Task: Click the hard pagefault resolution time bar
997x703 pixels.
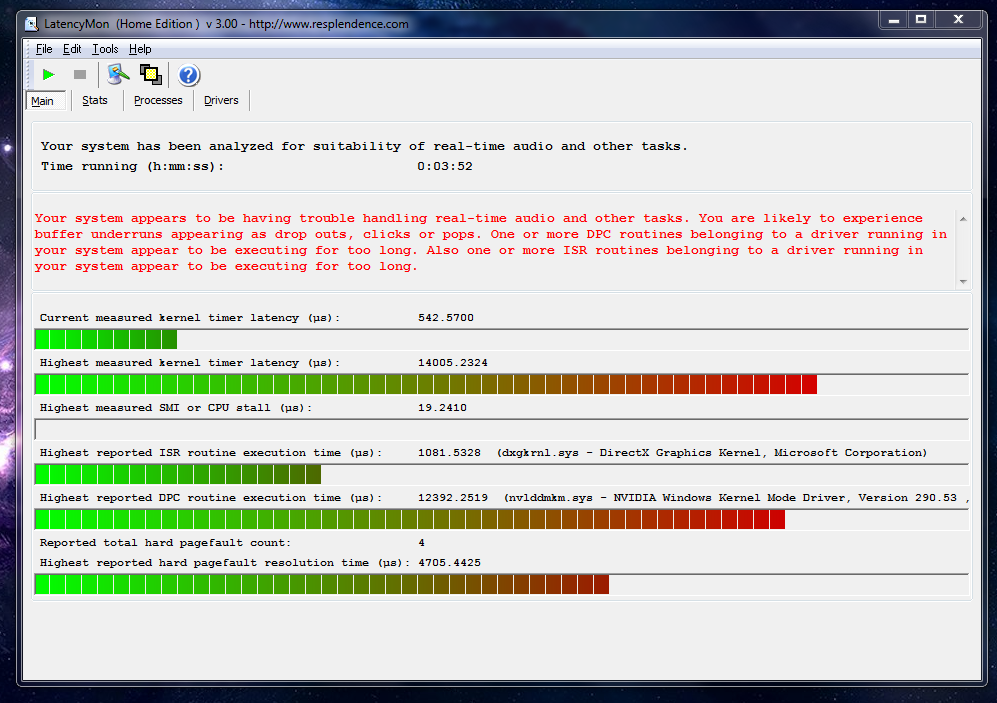Action: [x=502, y=584]
